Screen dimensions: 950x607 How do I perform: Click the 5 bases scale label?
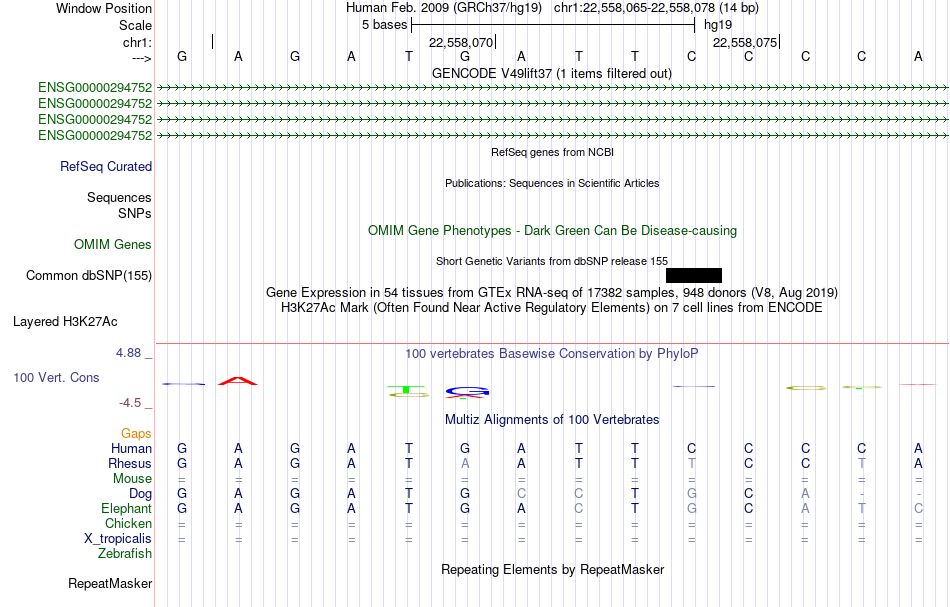tap(385, 25)
